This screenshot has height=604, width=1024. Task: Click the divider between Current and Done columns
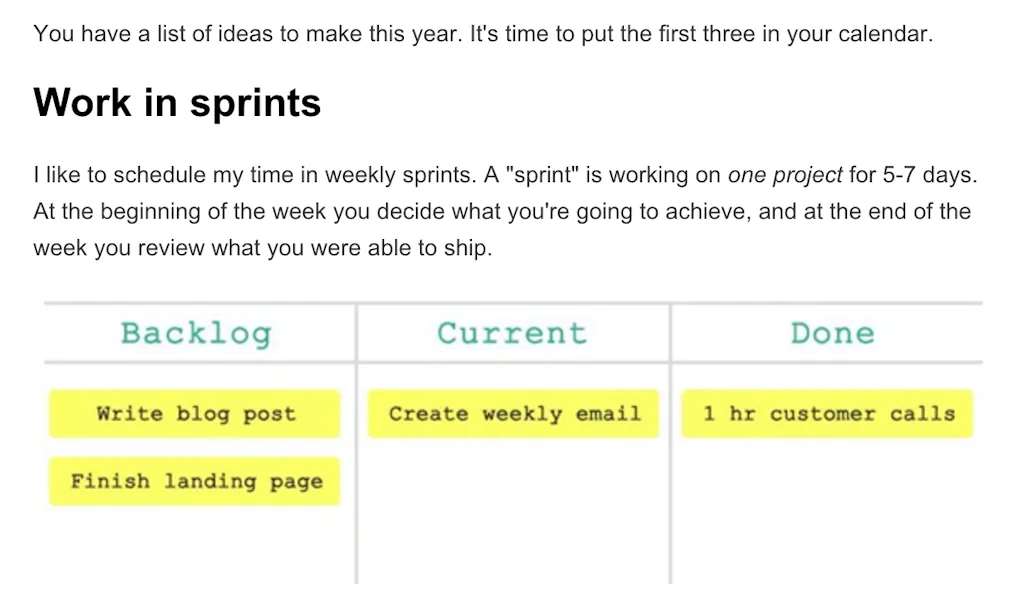coord(671,470)
